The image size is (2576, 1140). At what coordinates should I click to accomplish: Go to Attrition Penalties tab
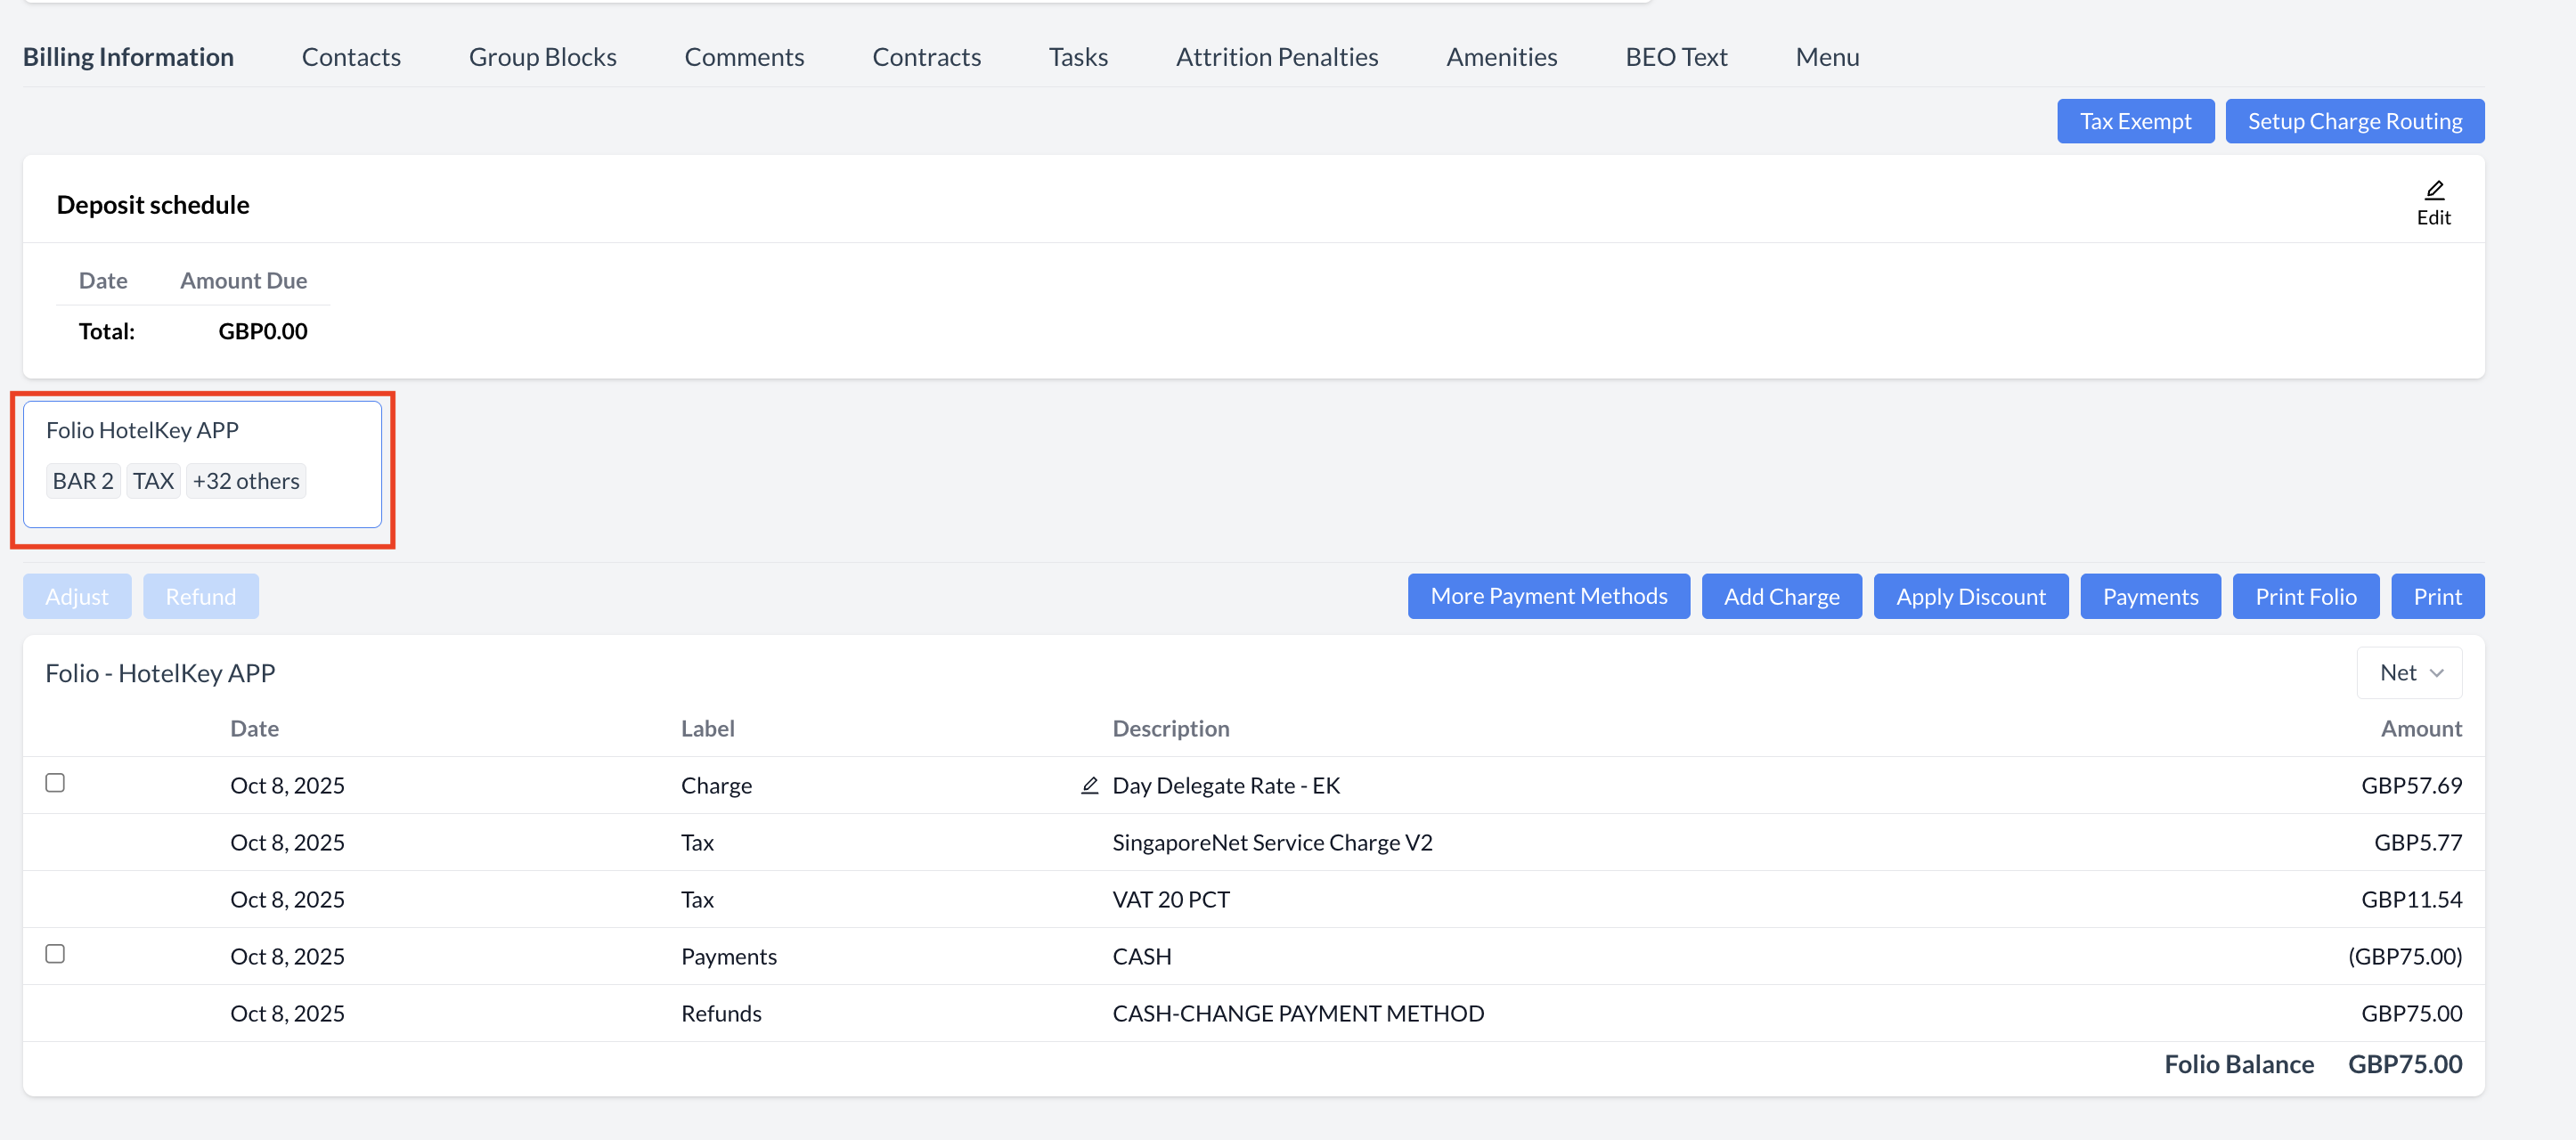click(1276, 57)
